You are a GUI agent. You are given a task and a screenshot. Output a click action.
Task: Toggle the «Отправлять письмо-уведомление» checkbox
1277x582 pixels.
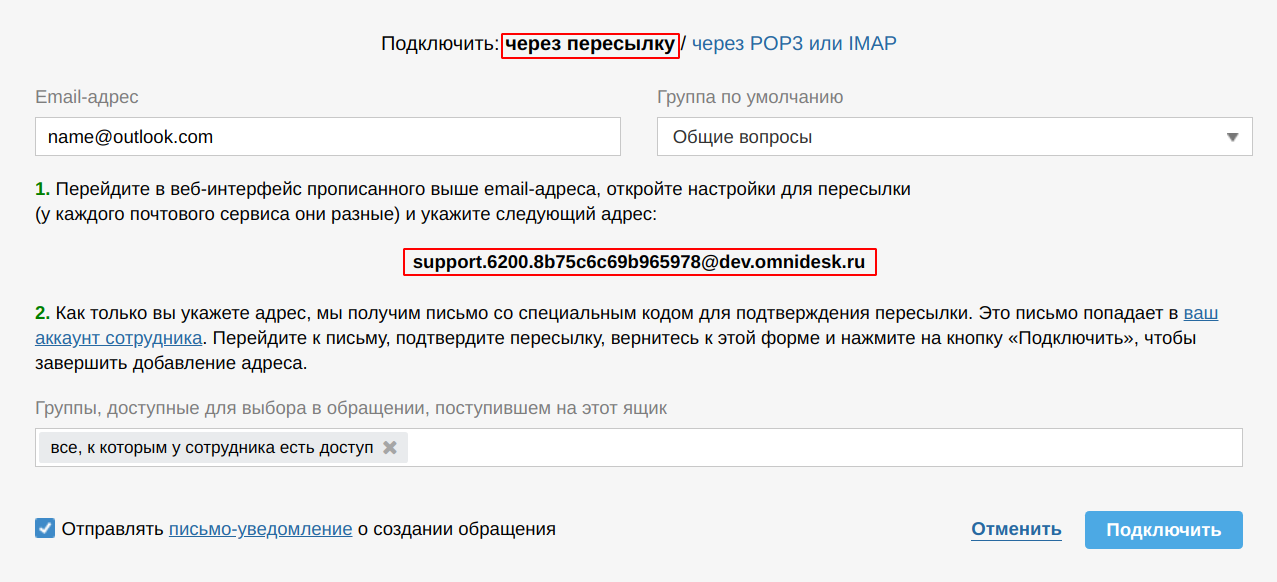coord(45,528)
